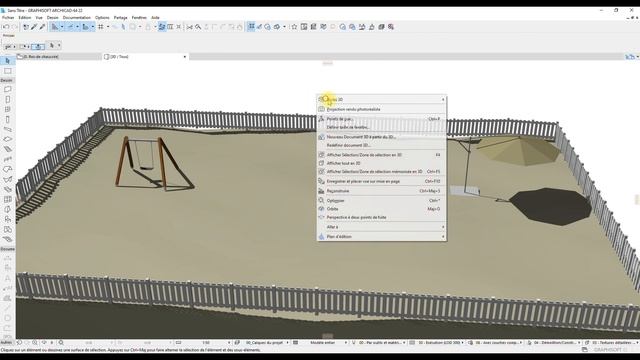Select the Window tool in the toolbox
The width and height of the screenshot is (640, 360).
(x=7, y=109)
